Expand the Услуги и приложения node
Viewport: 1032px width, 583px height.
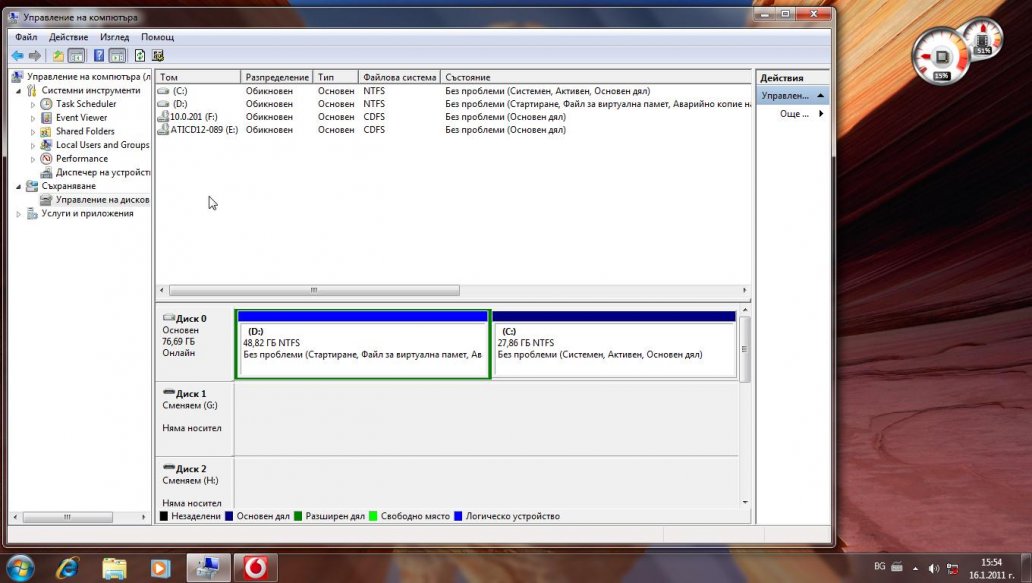[x=19, y=213]
